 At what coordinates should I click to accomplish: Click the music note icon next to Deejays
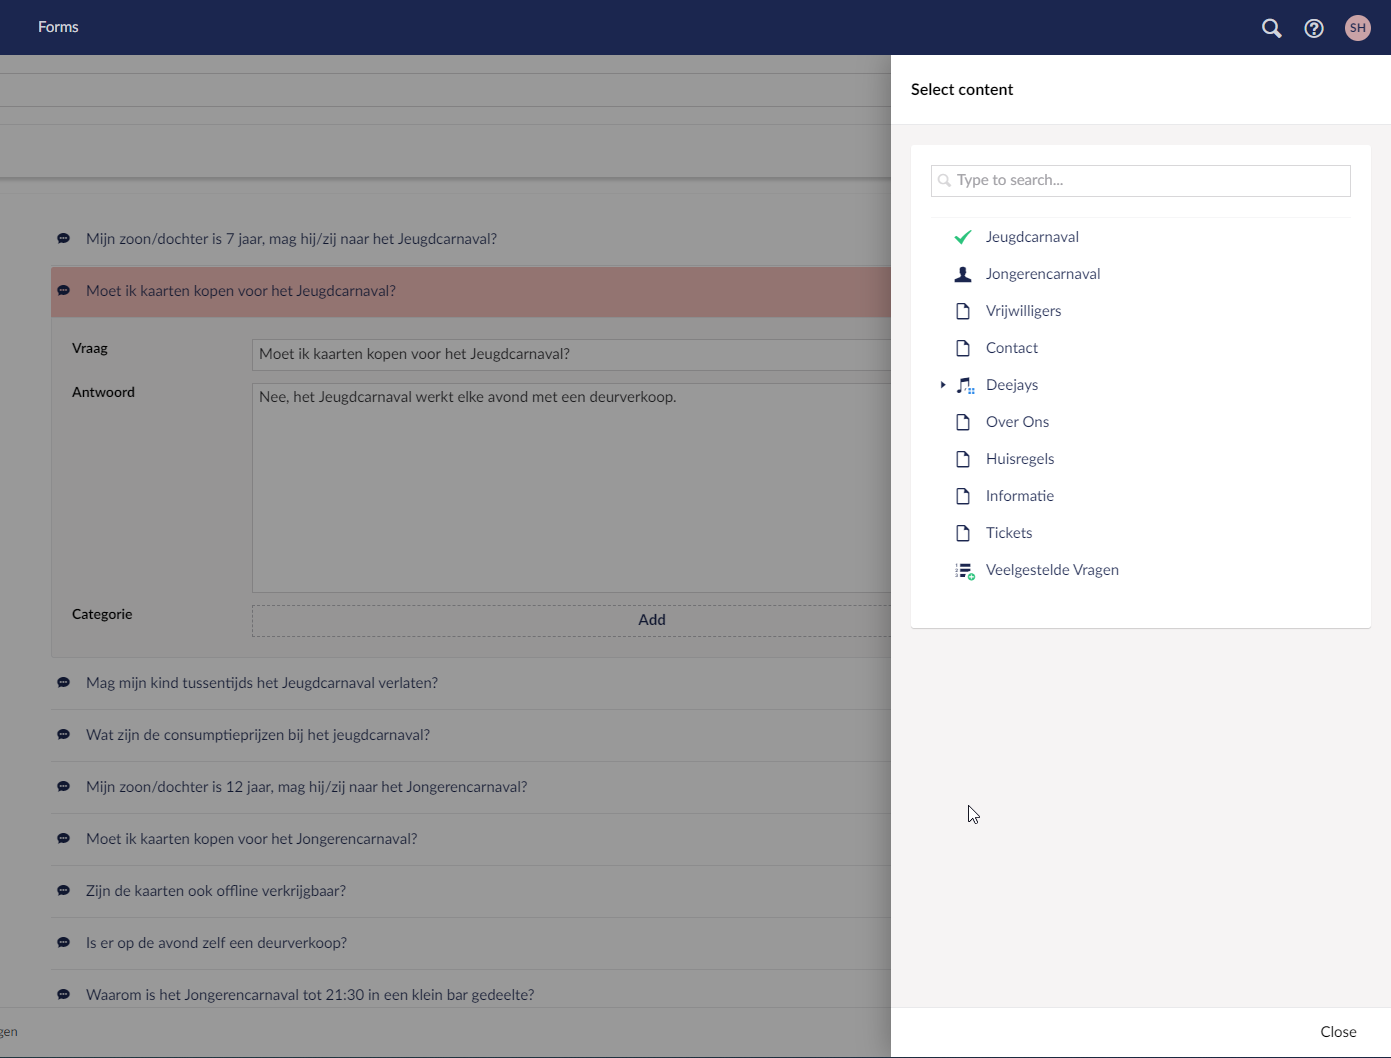pos(965,385)
